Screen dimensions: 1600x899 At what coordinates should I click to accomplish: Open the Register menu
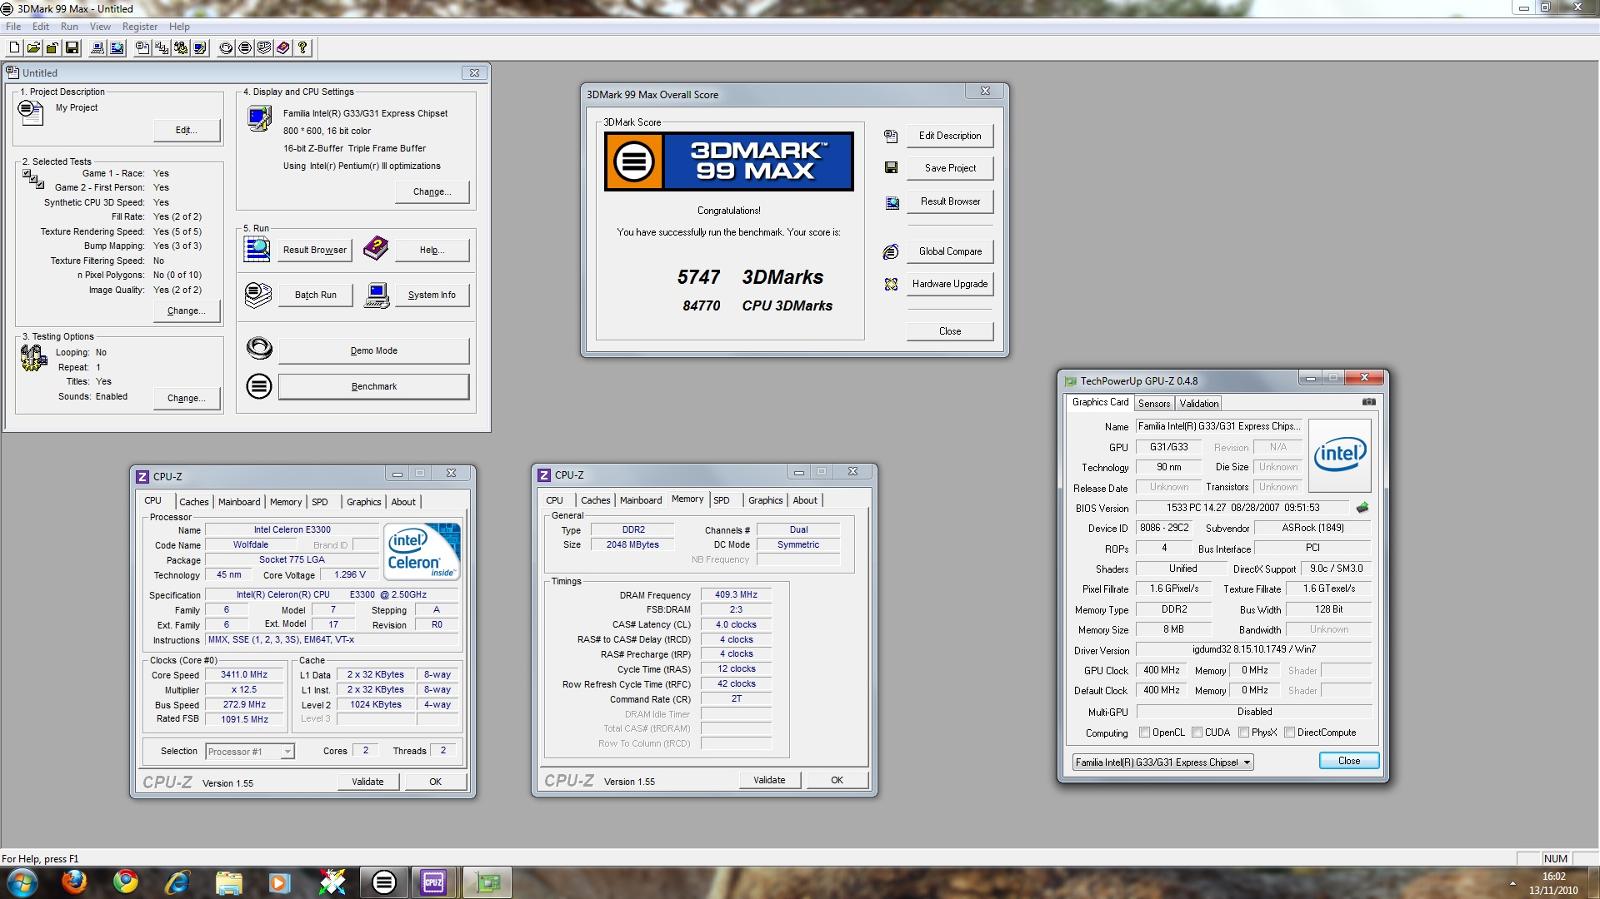point(140,27)
